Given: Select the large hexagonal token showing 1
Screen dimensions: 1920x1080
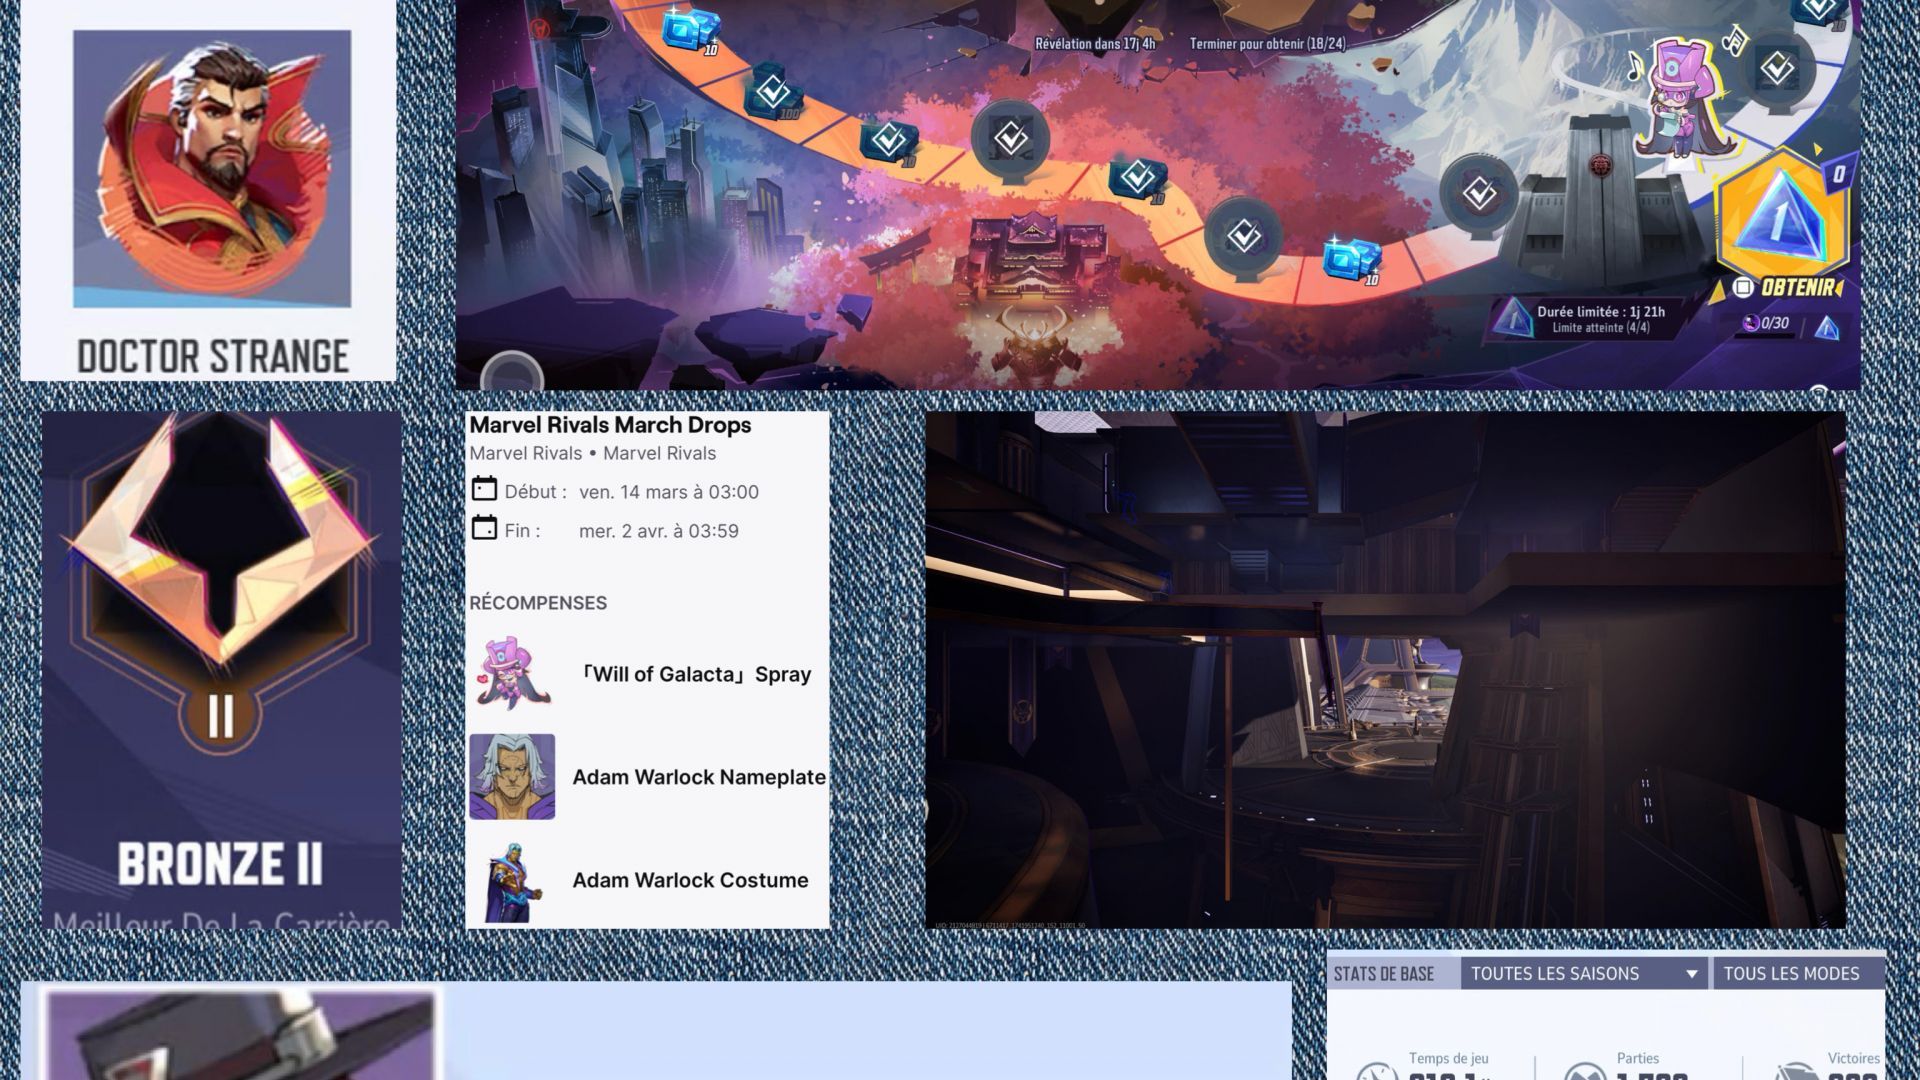Looking at the screenshot, I should click(1783, 213).
